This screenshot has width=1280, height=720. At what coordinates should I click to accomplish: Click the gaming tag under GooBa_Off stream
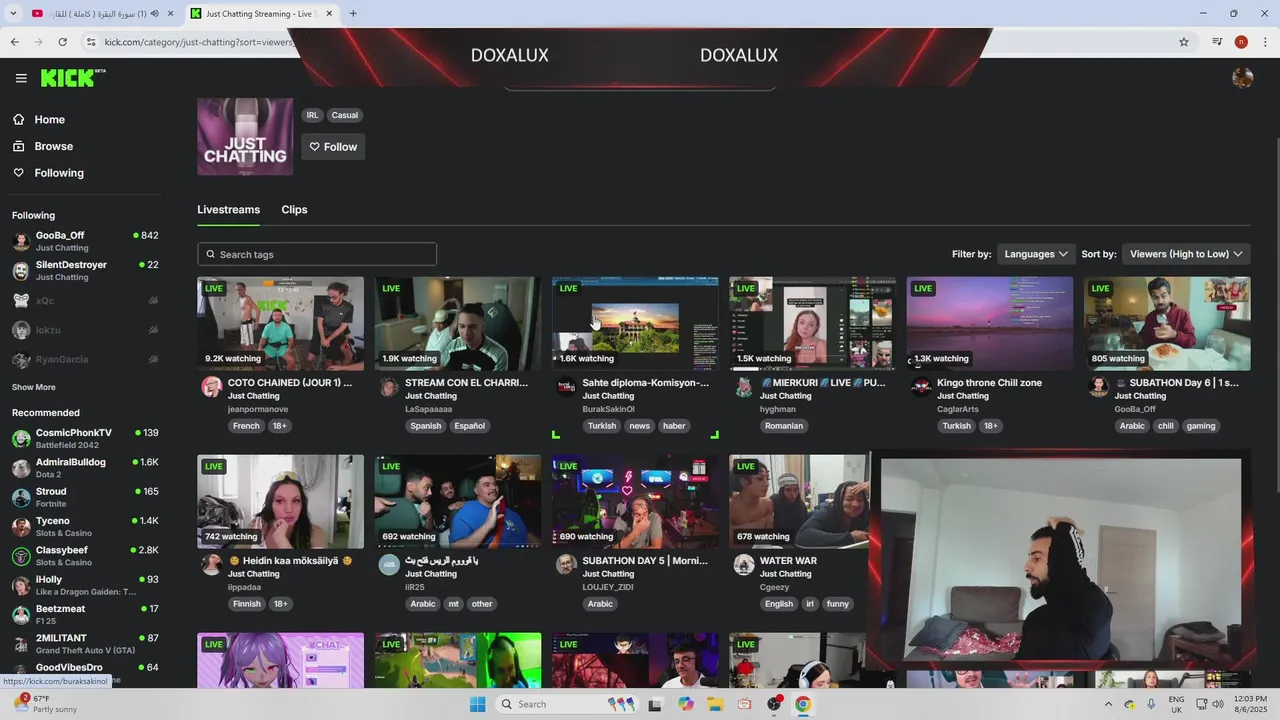pos(1201,426)
